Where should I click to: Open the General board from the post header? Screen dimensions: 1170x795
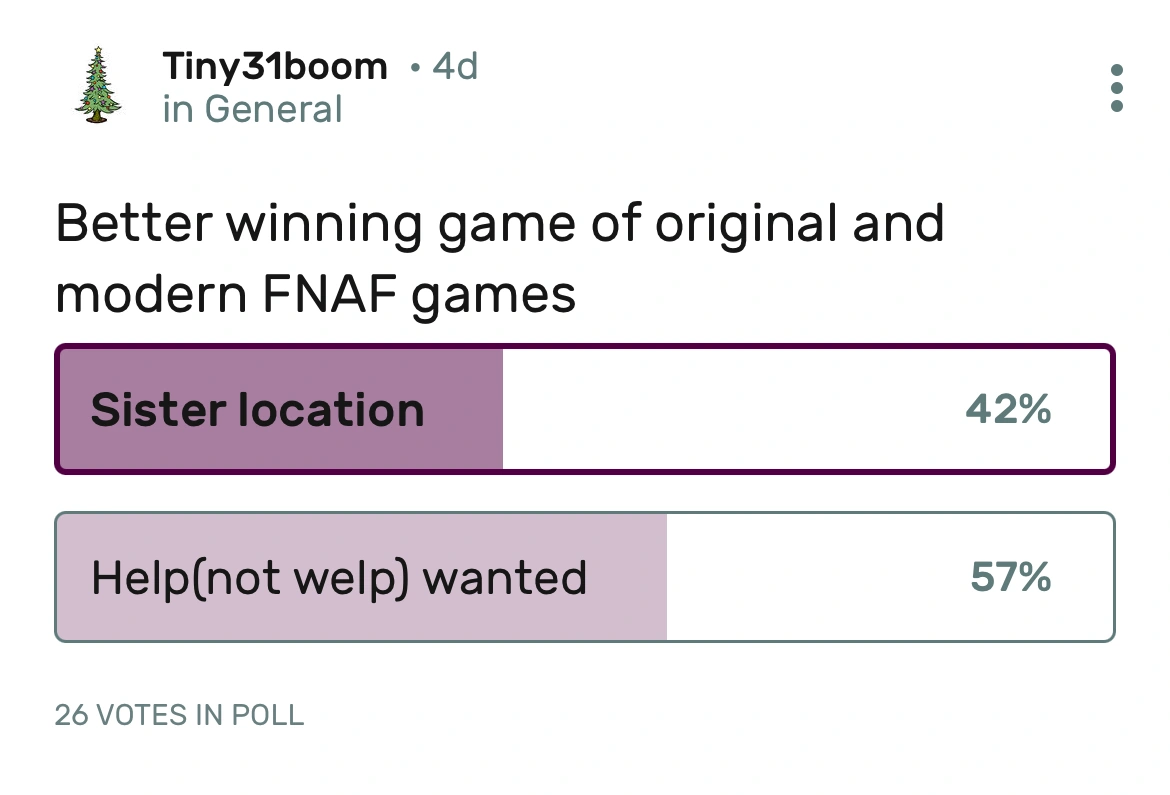pyautogui.click(x=253, y=108)
